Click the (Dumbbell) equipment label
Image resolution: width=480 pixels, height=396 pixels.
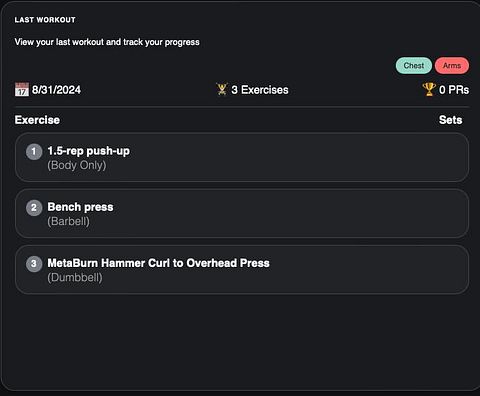pos(75,277)
